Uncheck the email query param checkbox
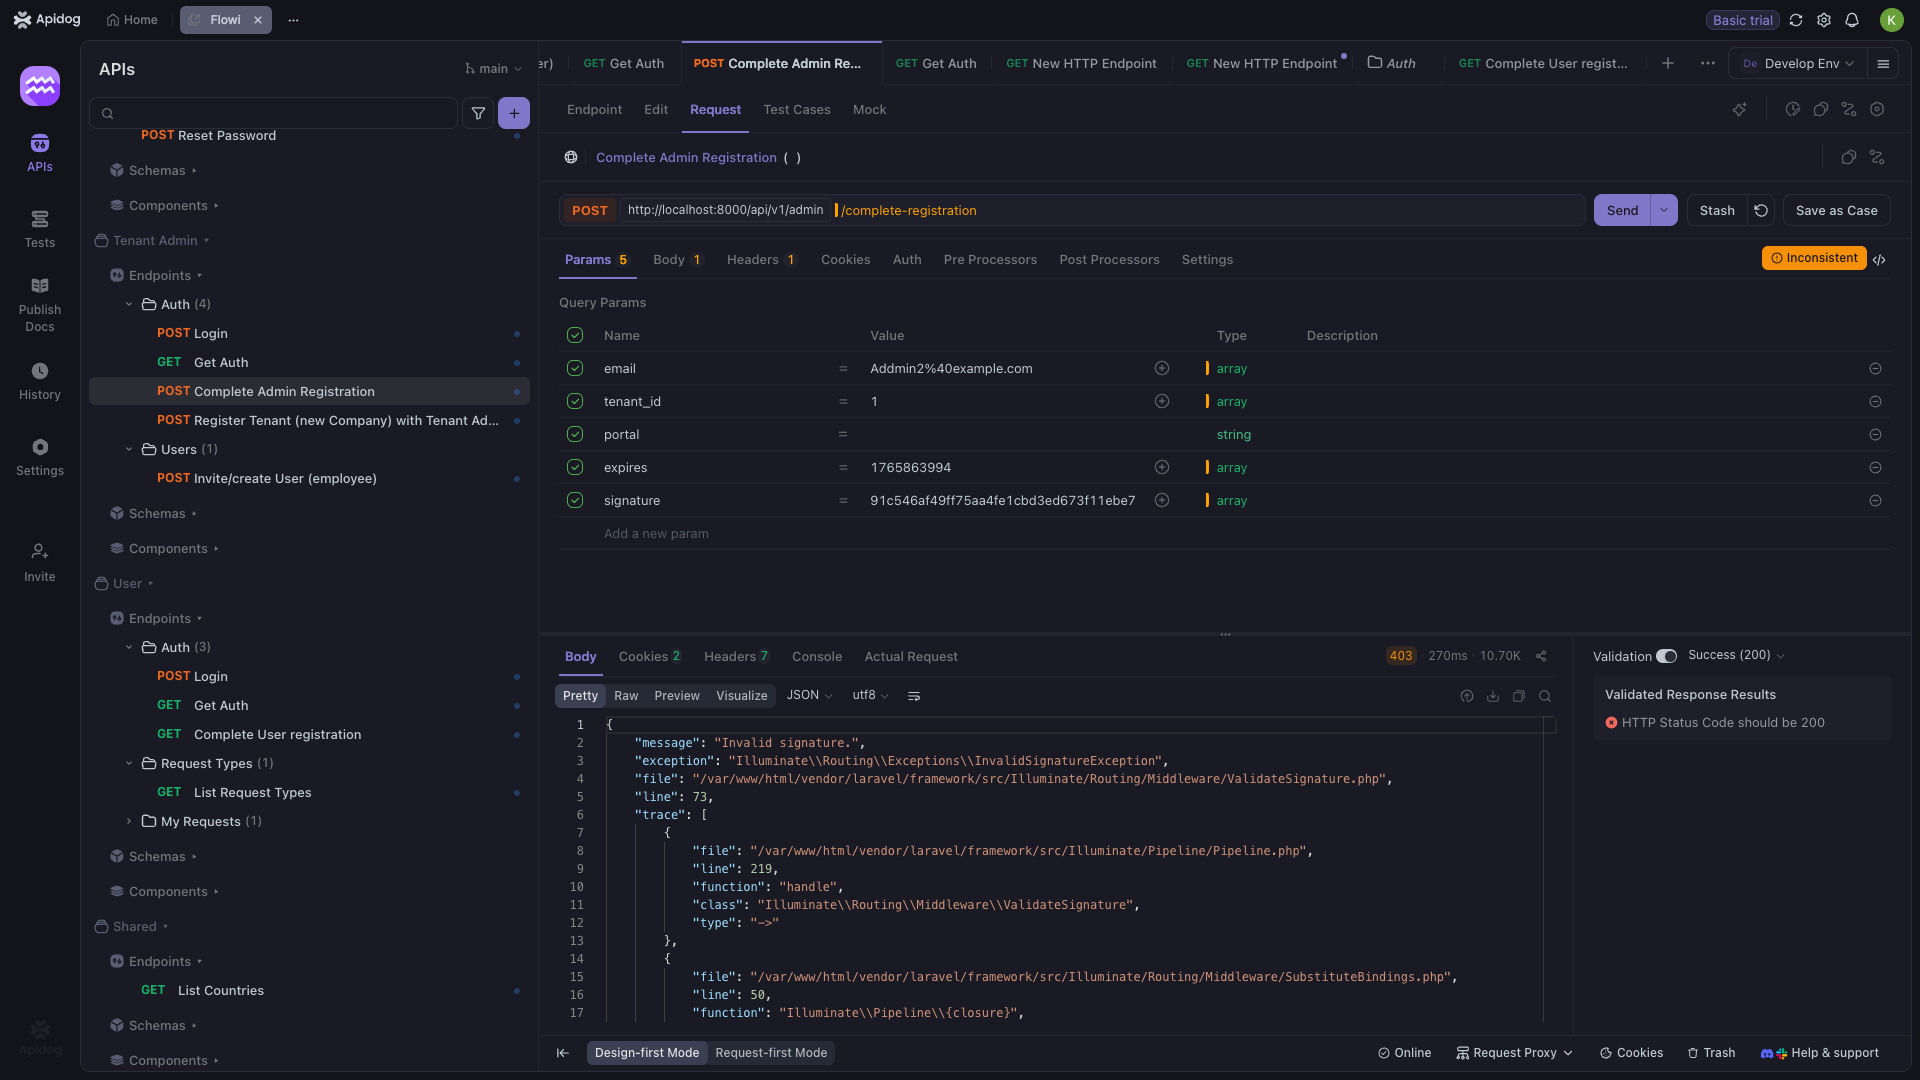This screenshot has height=1080, width=1920. click(x=575, y=368)
